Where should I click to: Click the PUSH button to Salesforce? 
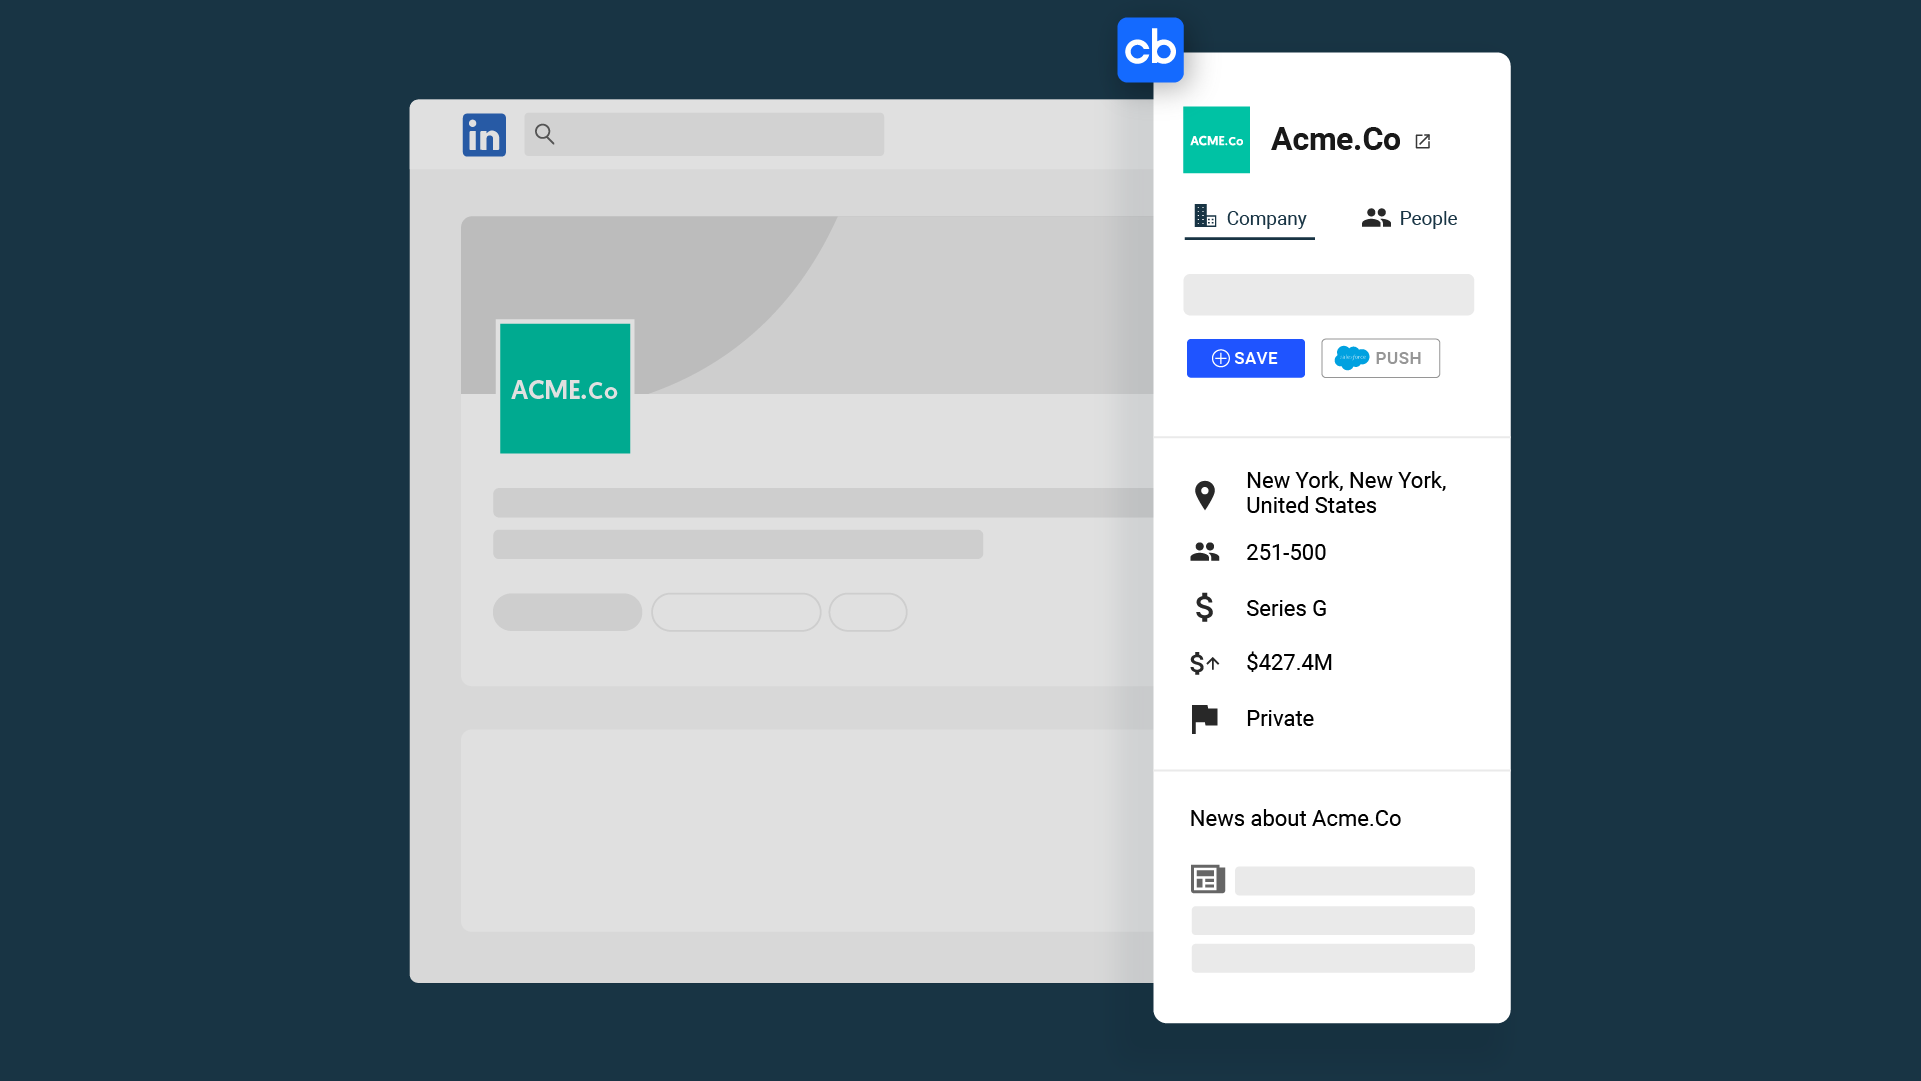(x=1380, y=358)
